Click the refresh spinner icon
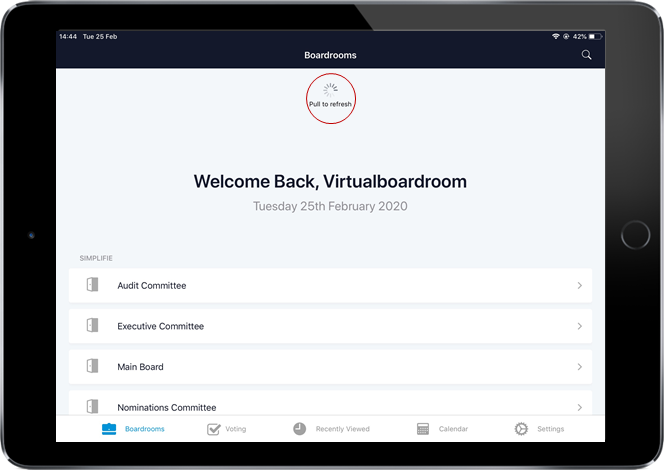664x470 pixels. pos(330,90)
